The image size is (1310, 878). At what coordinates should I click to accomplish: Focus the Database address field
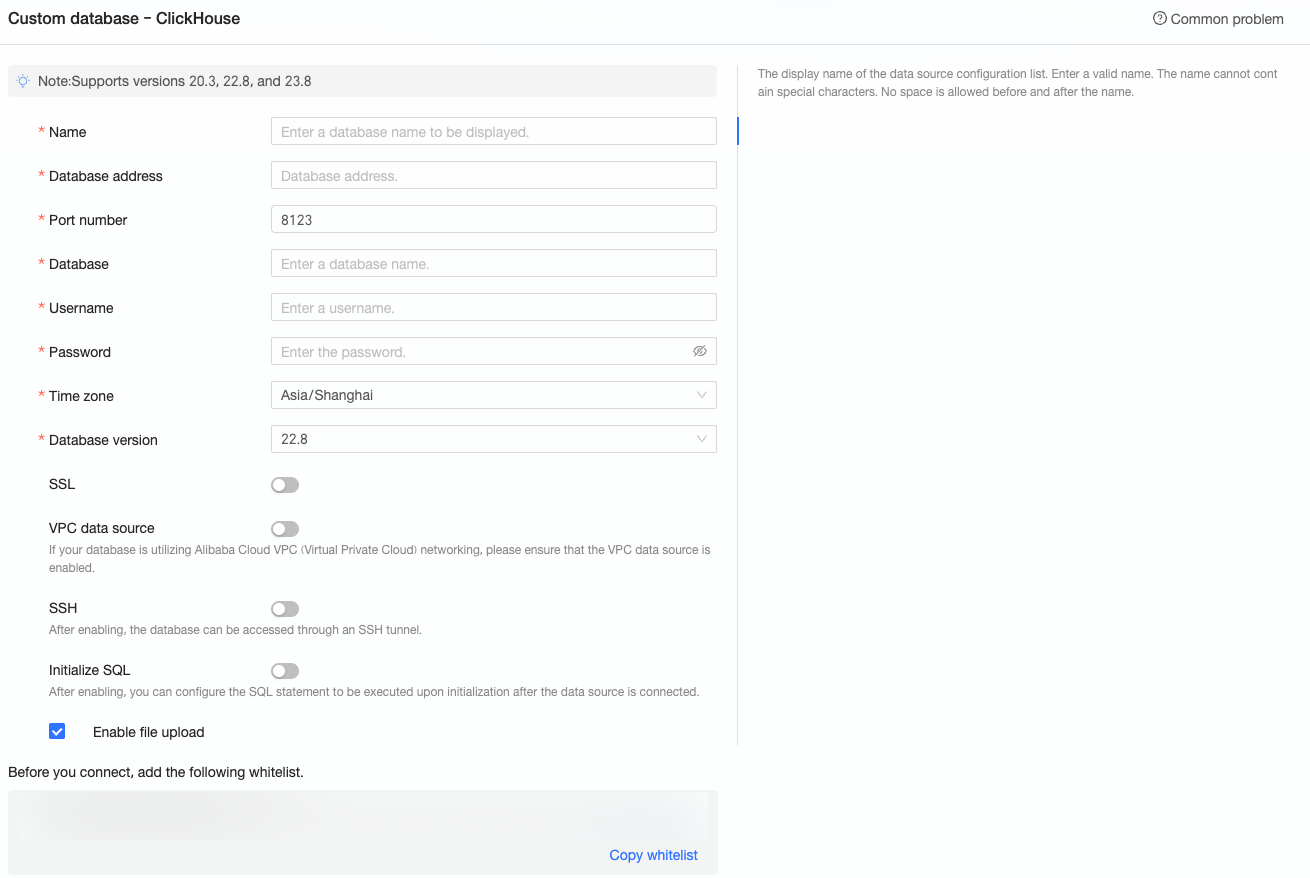click(494, 175)
